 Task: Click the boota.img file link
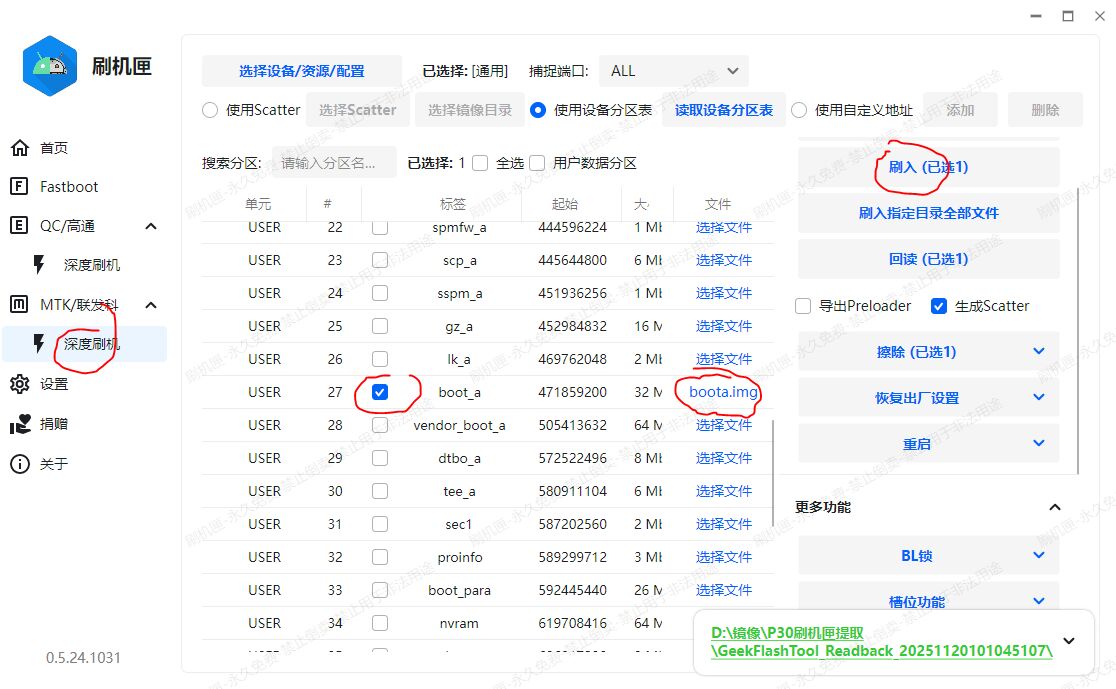[x=723, y=392]
